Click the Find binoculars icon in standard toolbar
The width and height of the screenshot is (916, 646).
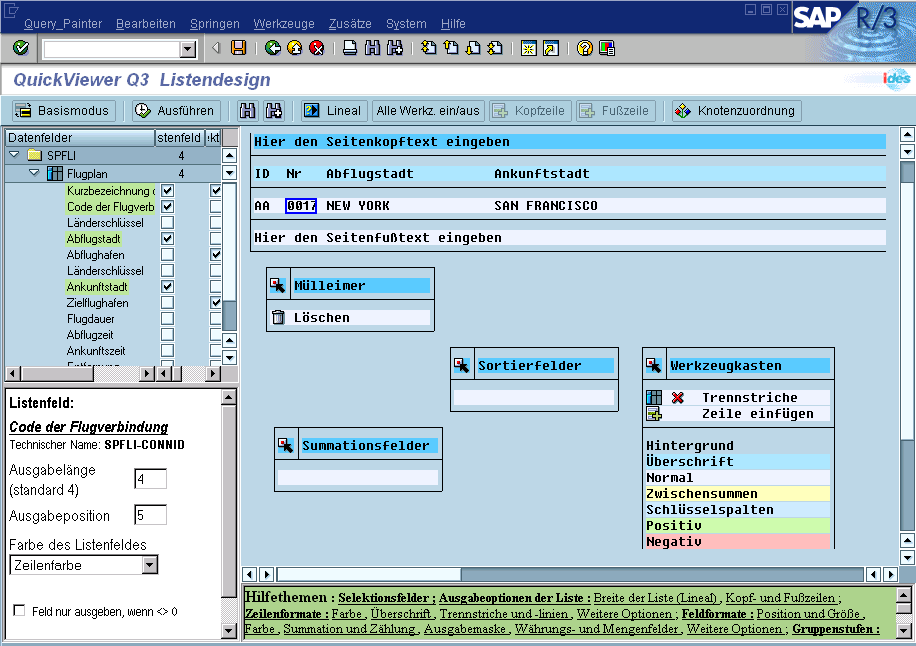[372, 48]
